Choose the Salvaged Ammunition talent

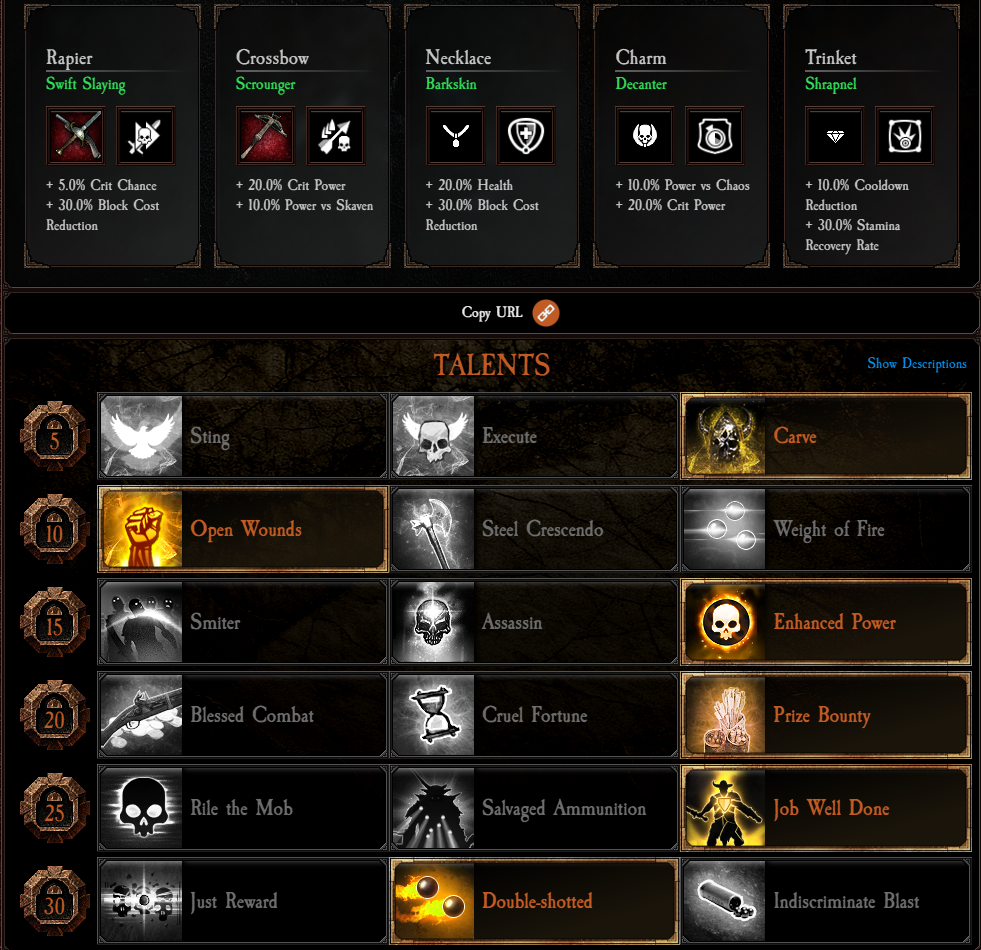click(534, 808)
